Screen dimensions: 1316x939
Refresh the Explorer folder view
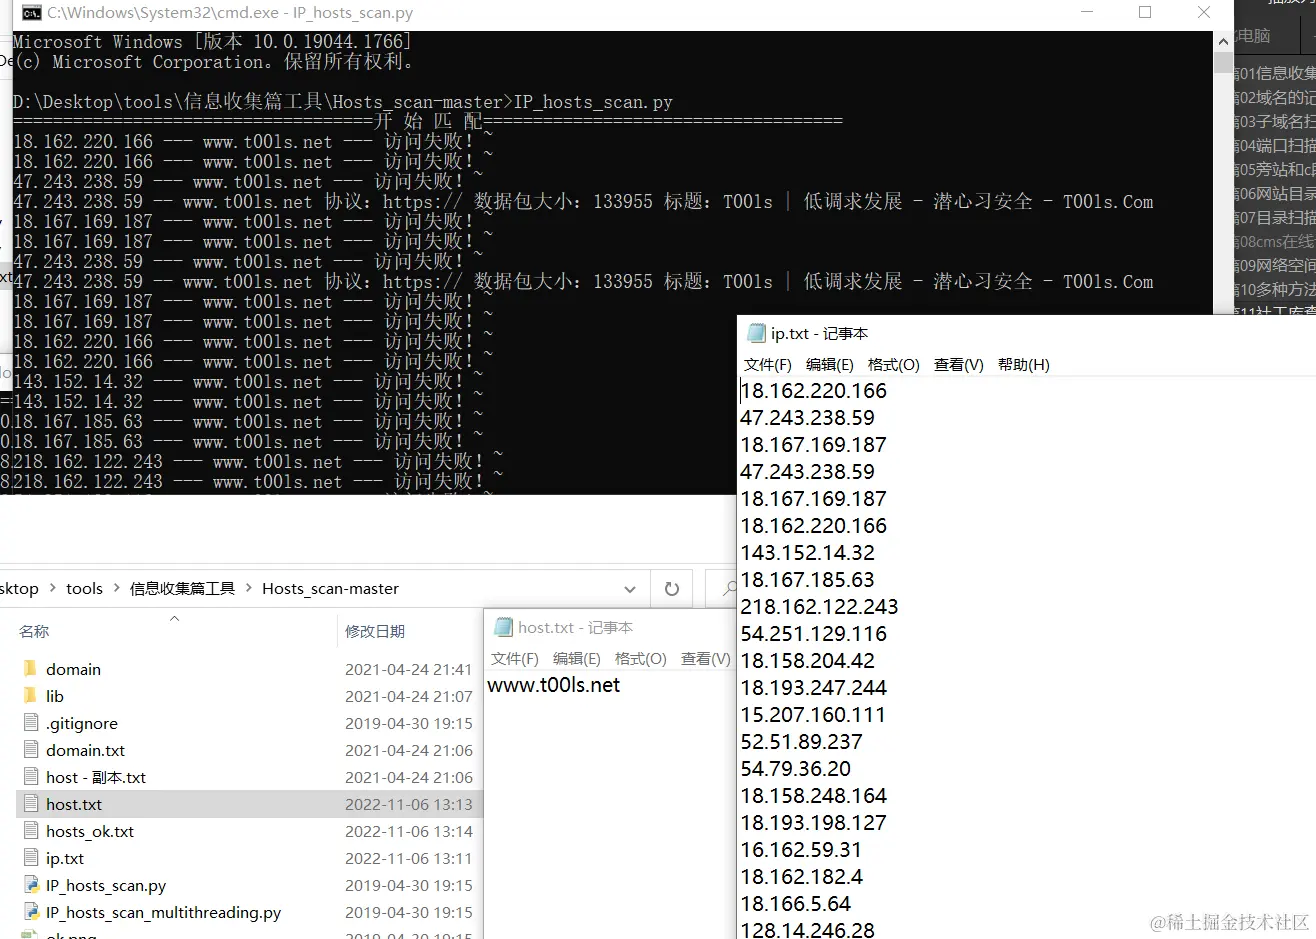point(672,589)
